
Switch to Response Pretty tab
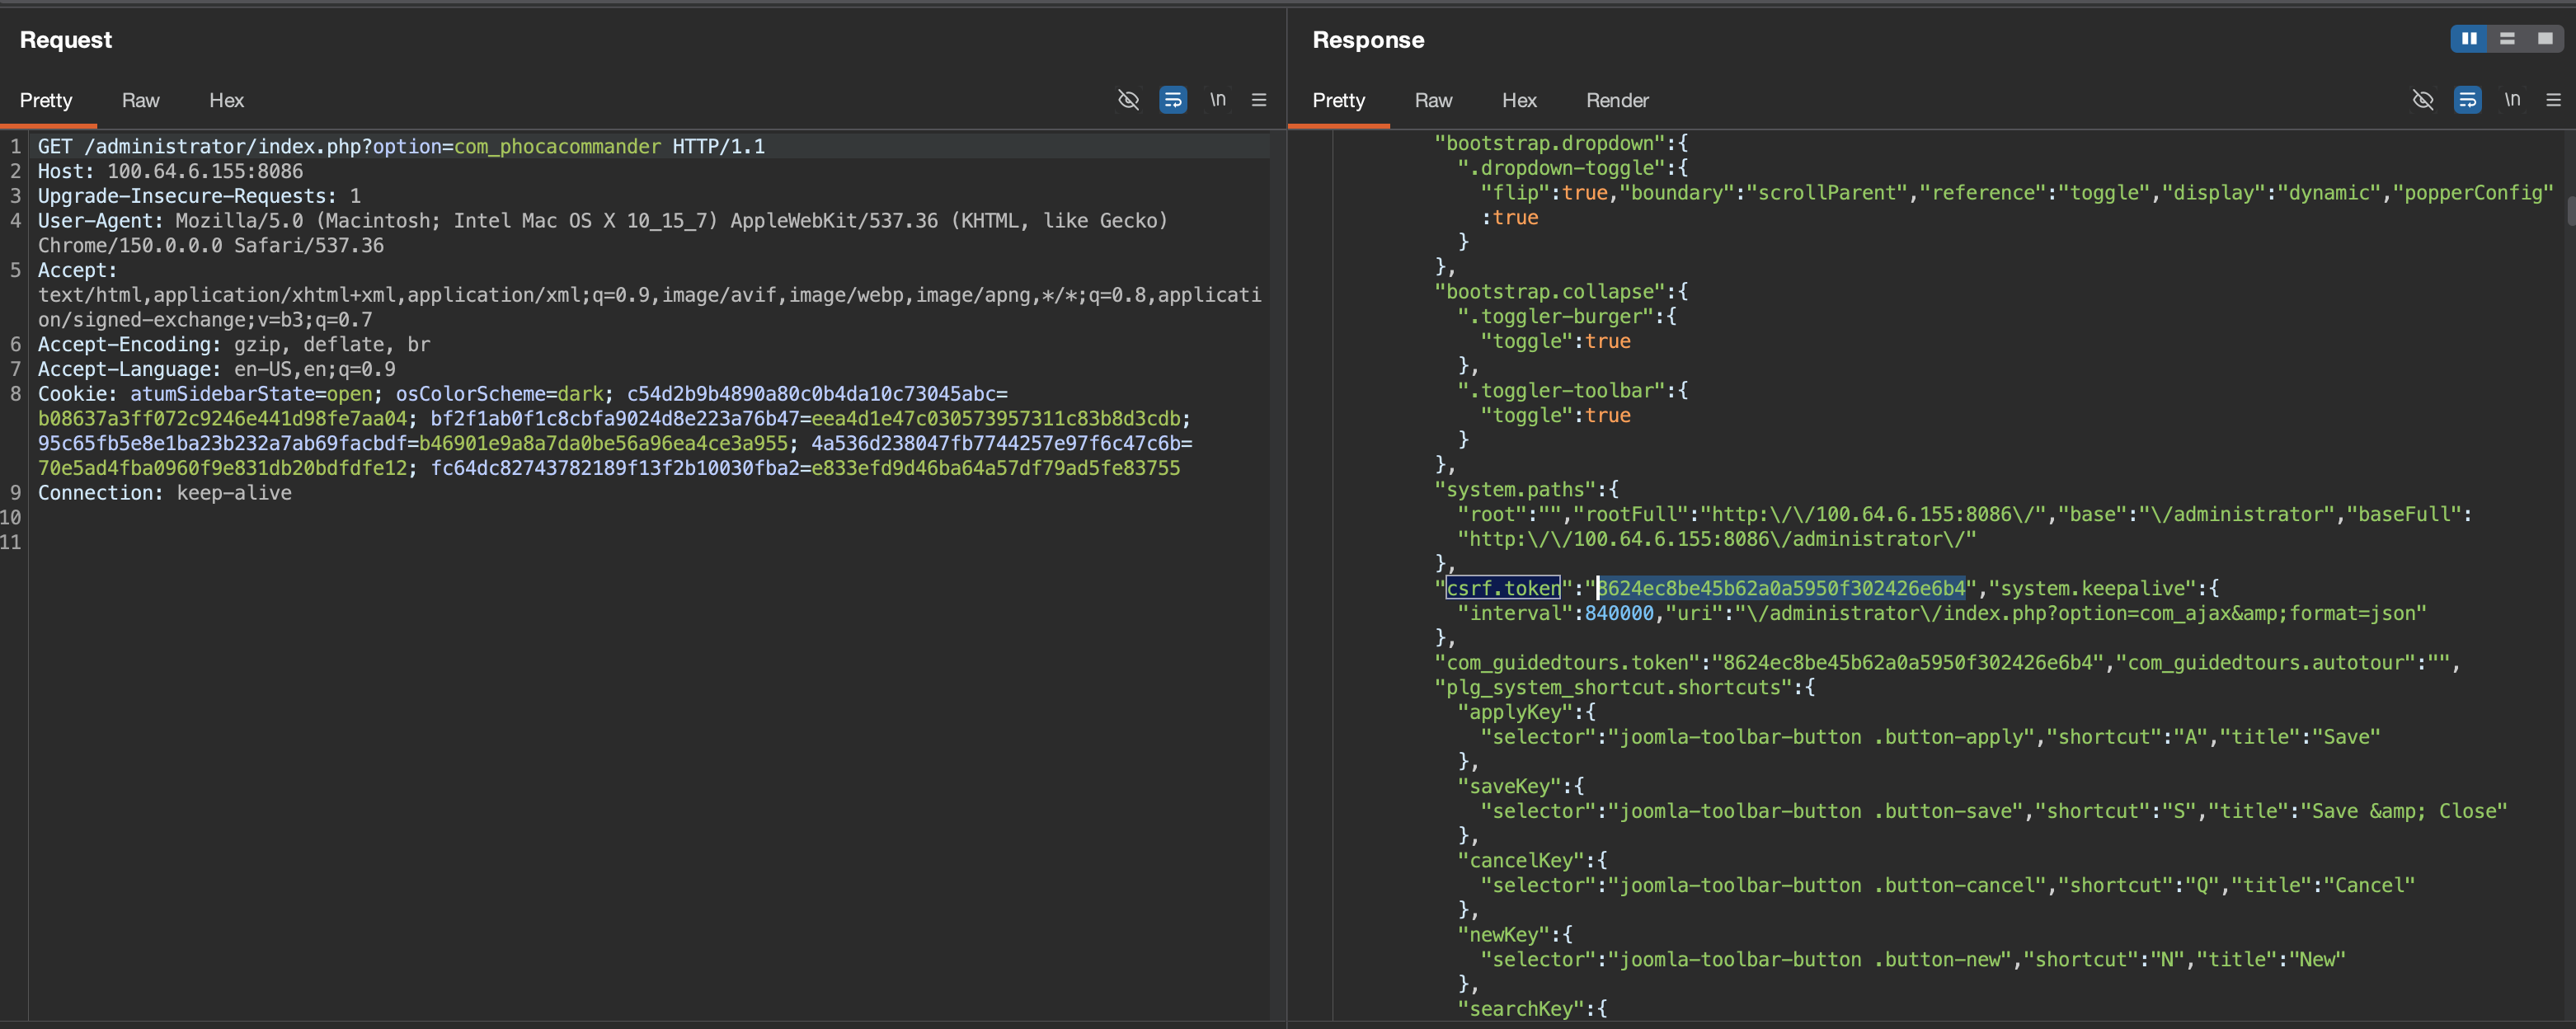click(1339, 100)
